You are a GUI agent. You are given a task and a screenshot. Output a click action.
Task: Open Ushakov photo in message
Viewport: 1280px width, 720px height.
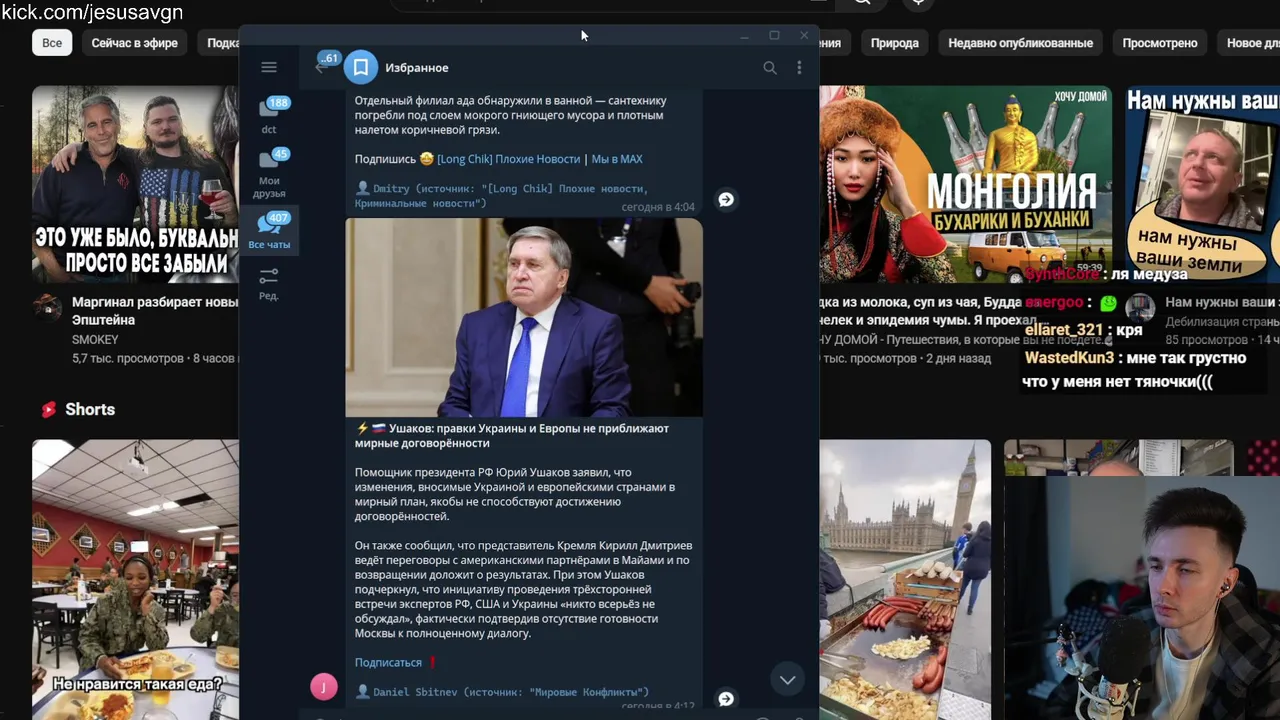click(524, 317)
